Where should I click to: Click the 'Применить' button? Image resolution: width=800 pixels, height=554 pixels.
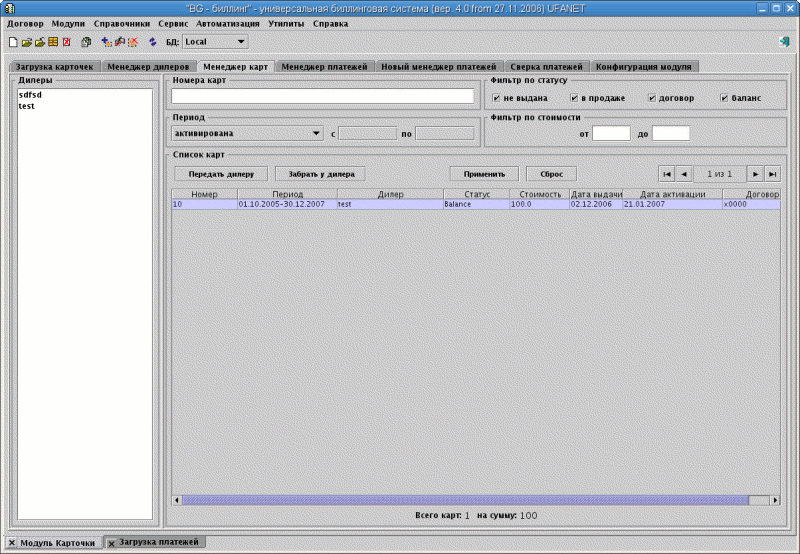484,173
